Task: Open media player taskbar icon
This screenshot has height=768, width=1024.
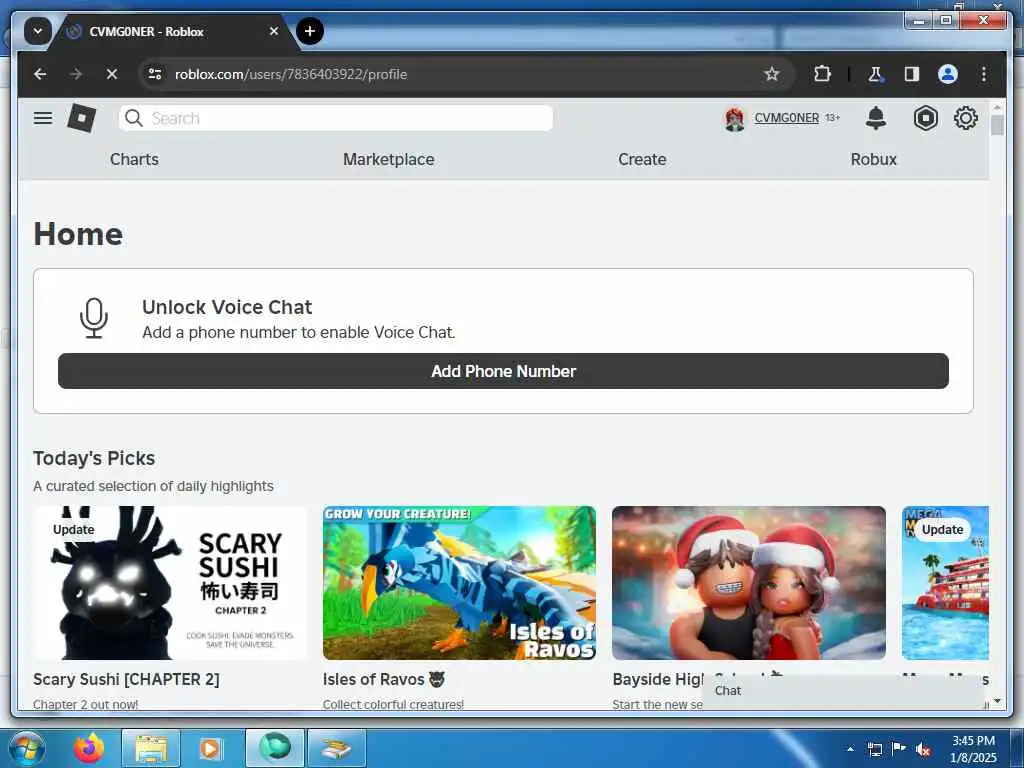Action: coord(210,748)
